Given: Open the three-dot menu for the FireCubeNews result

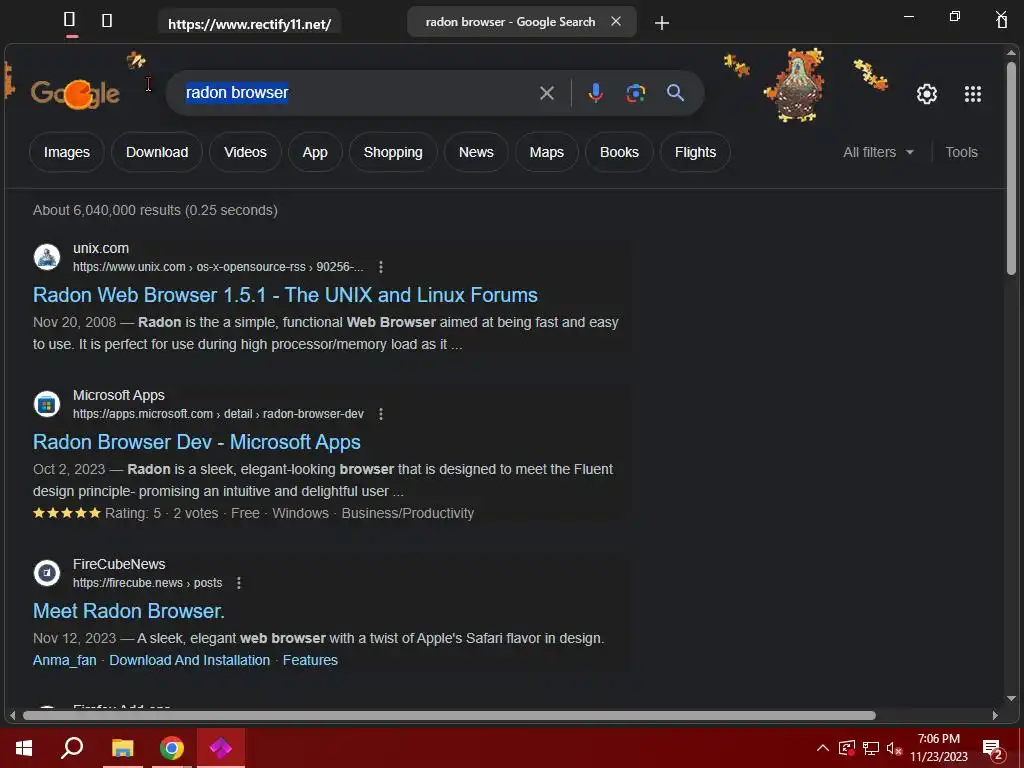Looking at the screenshot, I should 239,583.
